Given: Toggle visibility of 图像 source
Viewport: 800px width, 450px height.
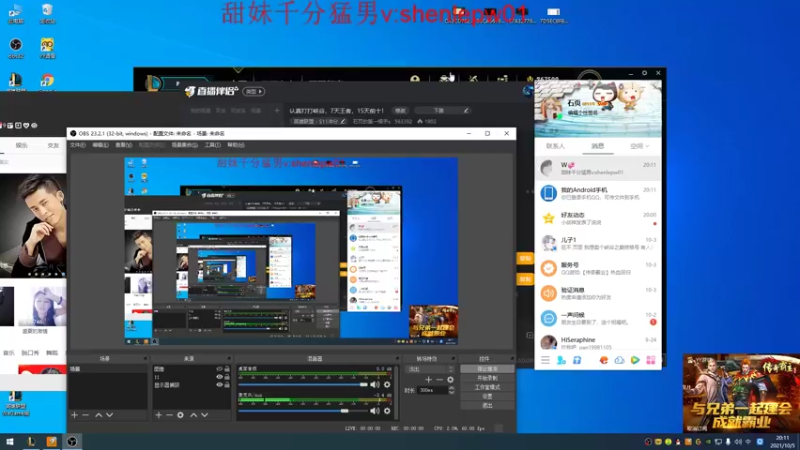Looking at the screenshot, I should pyautogui.click(x=219, y=369).
